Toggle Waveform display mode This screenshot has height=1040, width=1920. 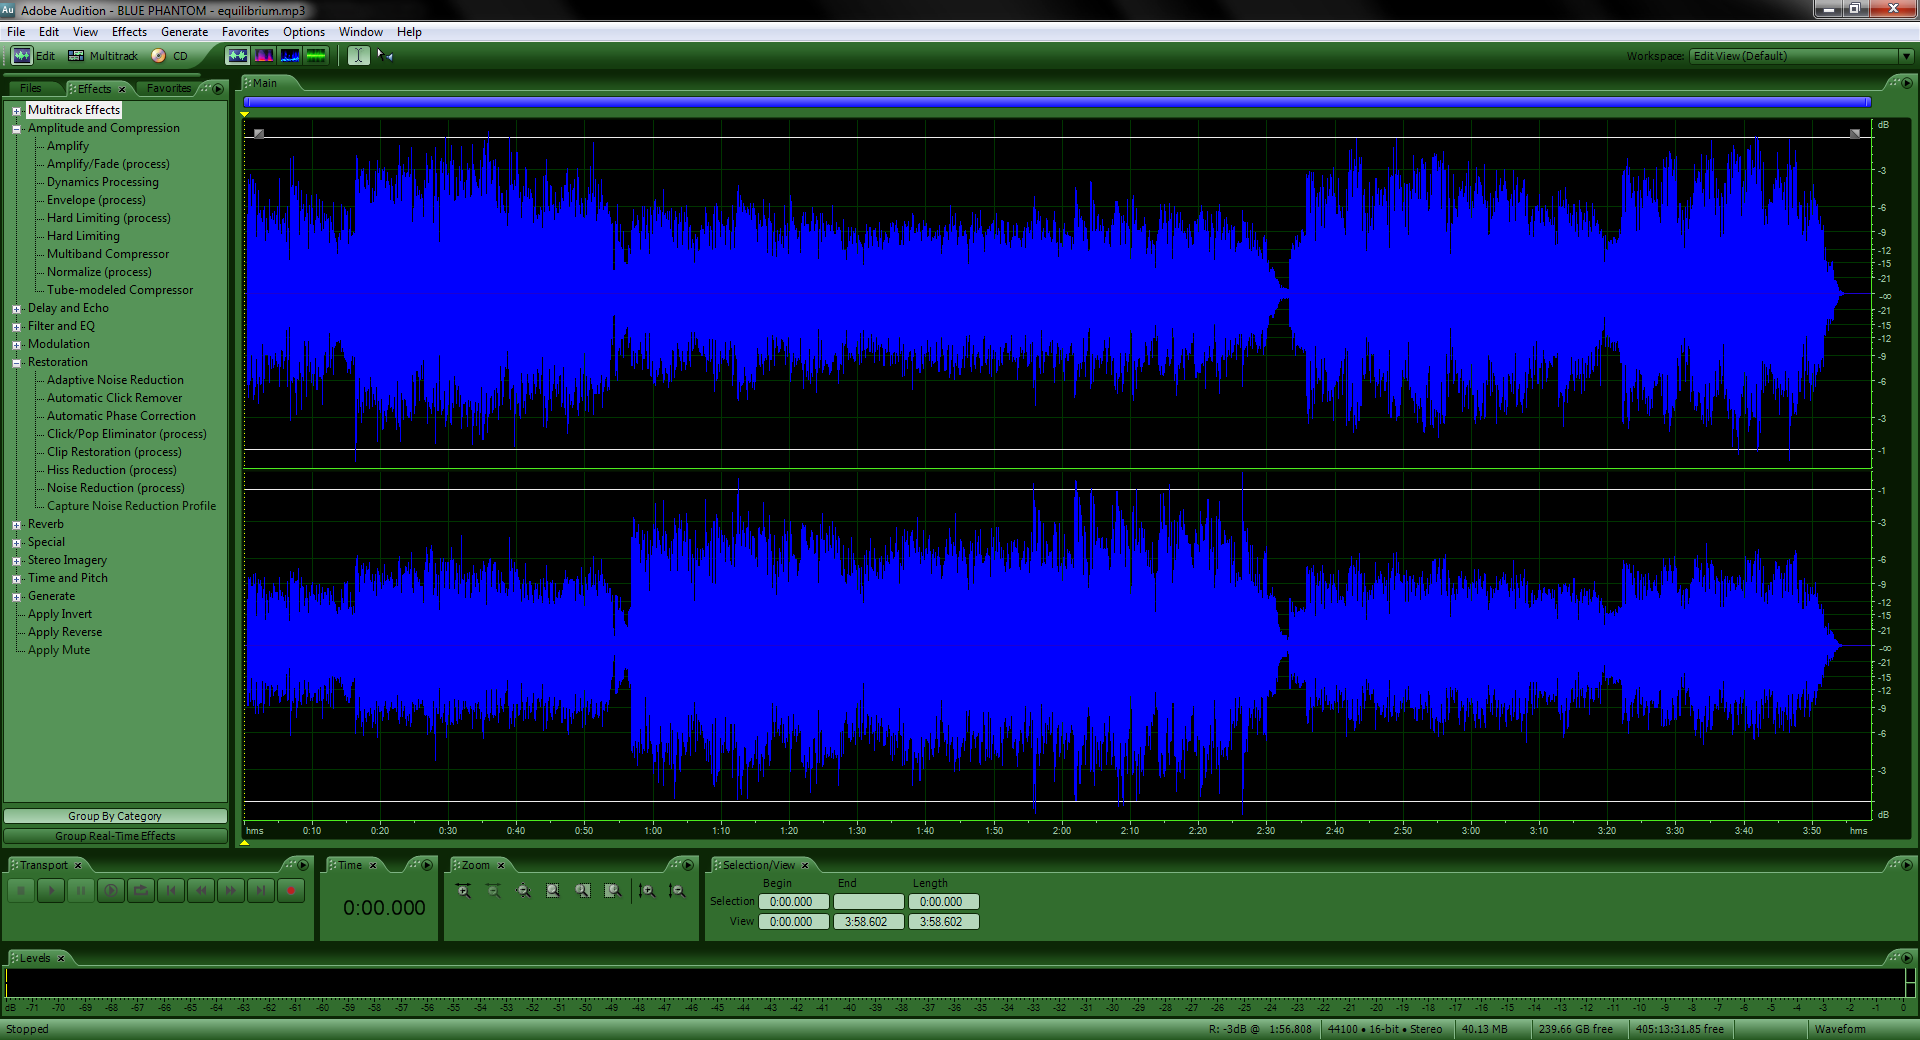pos(237,56)
